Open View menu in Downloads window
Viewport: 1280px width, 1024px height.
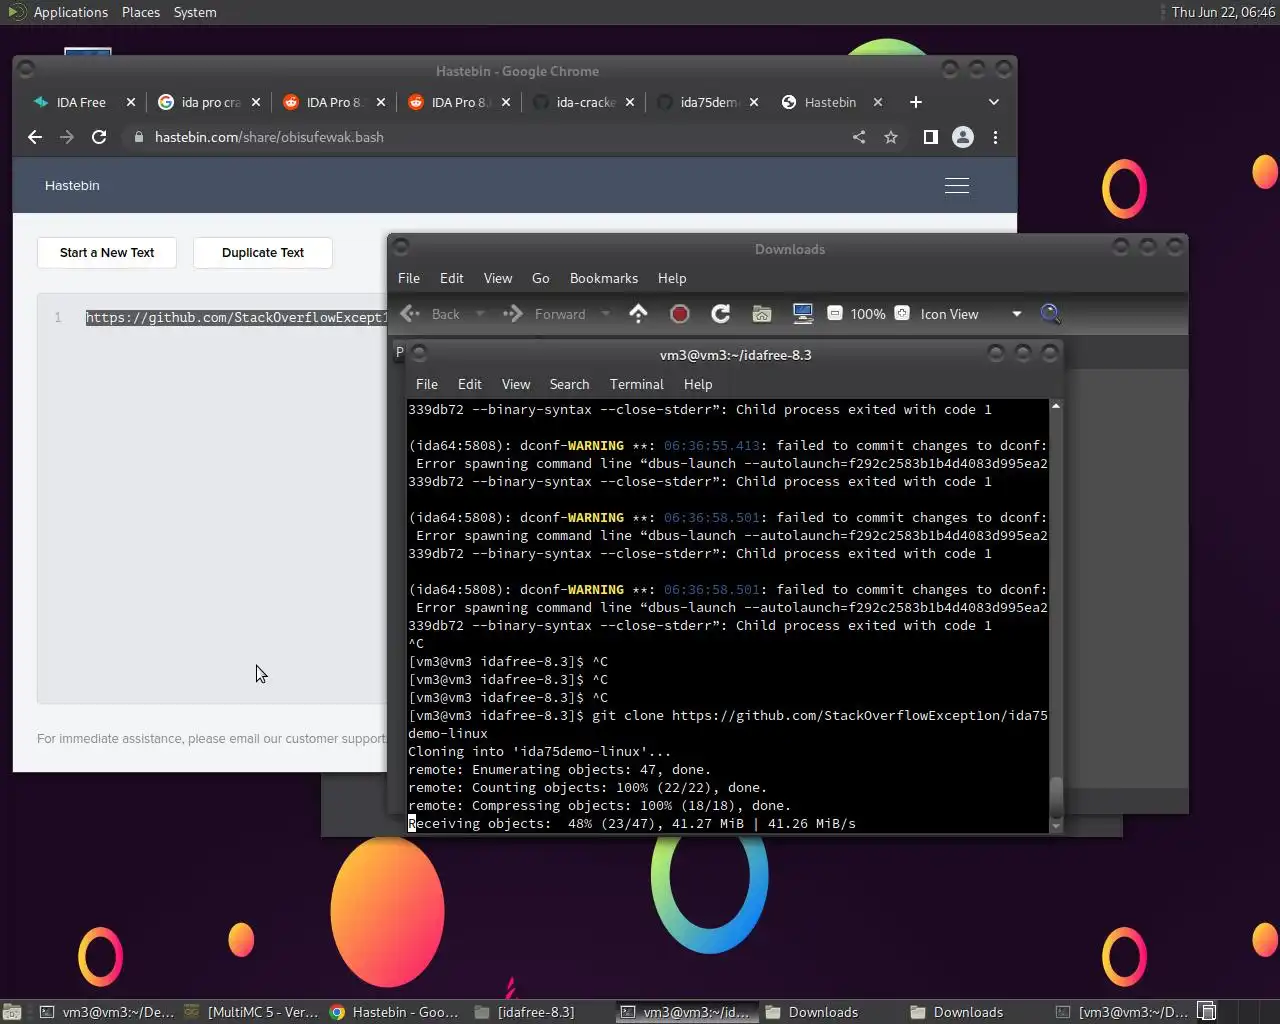498,278
